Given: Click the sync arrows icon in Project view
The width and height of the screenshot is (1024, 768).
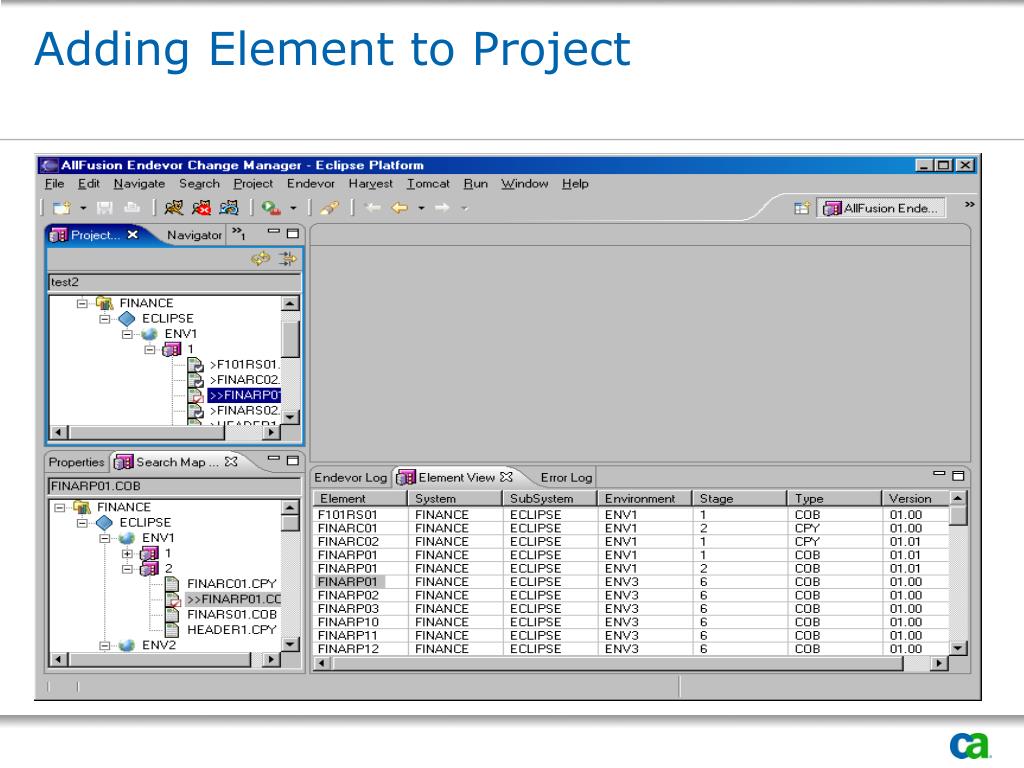Looking at the screenshot, I should (x=261, y=259).
